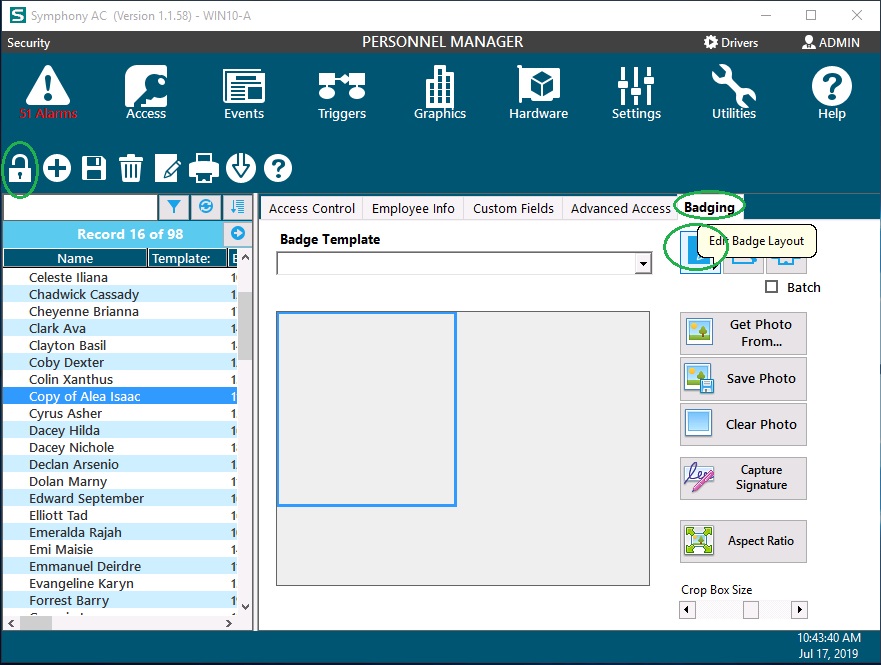Select the Badging tab
This screenshot has height=665, width=881.
[x=709, y=207]
